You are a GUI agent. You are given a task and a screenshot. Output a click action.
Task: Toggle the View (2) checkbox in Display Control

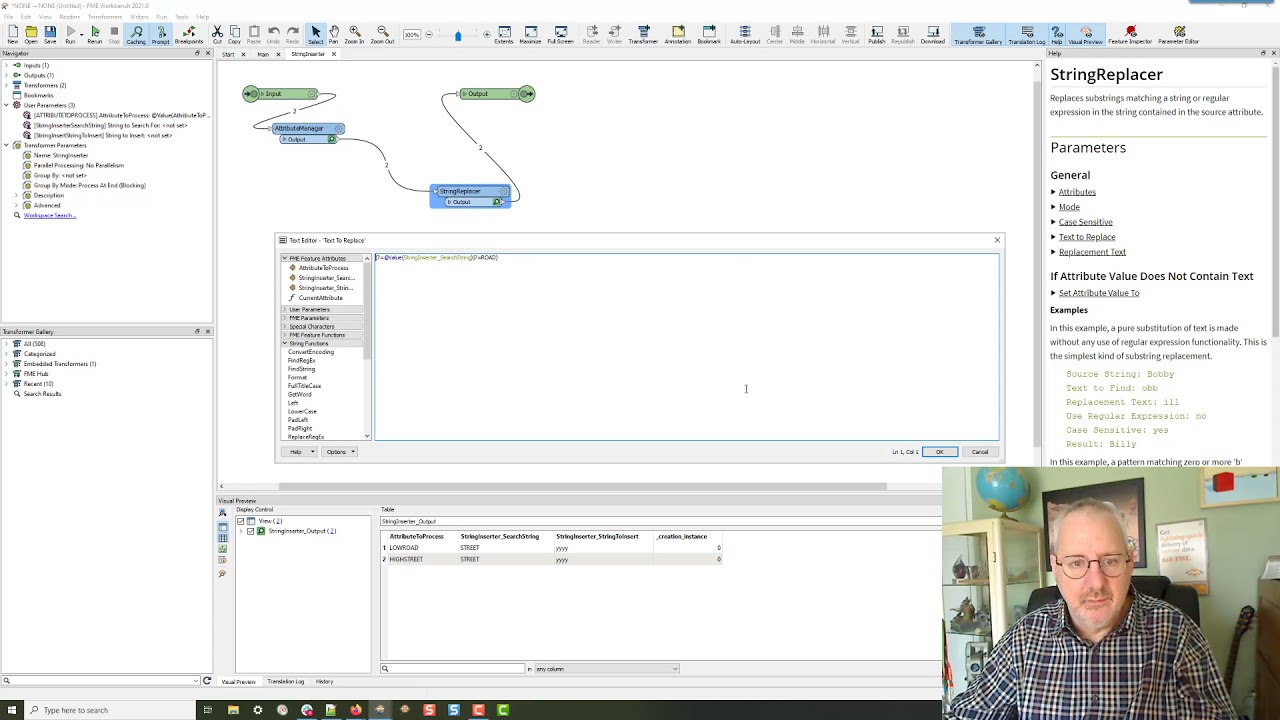point(240,521)
